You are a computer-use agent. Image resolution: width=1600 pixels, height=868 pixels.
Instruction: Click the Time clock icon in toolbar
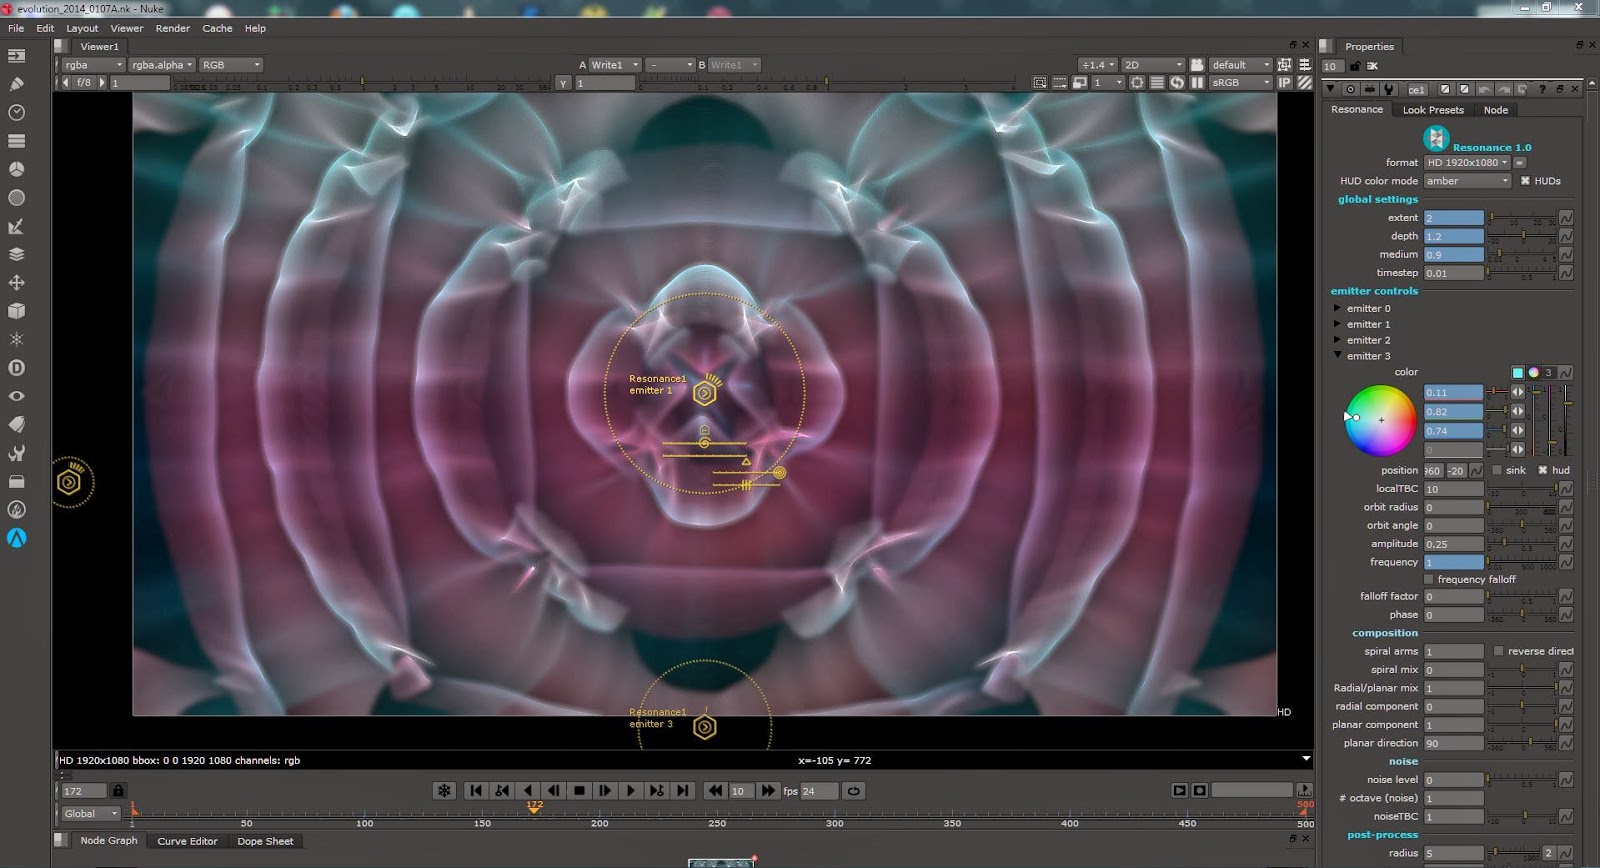tap(16, 113)
